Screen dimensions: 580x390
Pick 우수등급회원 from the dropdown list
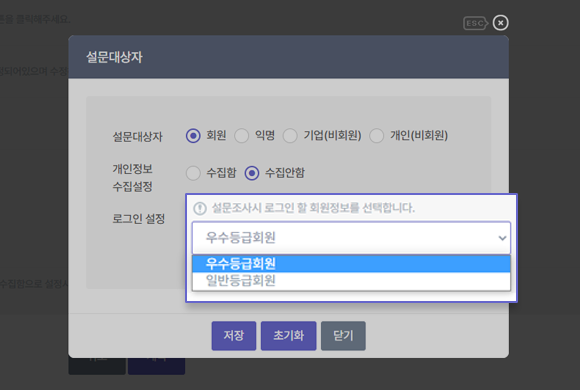coord(351,263)
